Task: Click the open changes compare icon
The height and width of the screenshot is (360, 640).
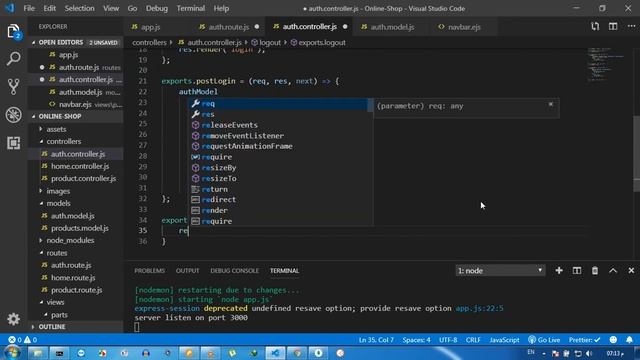Action: click(x=595, y=27)
